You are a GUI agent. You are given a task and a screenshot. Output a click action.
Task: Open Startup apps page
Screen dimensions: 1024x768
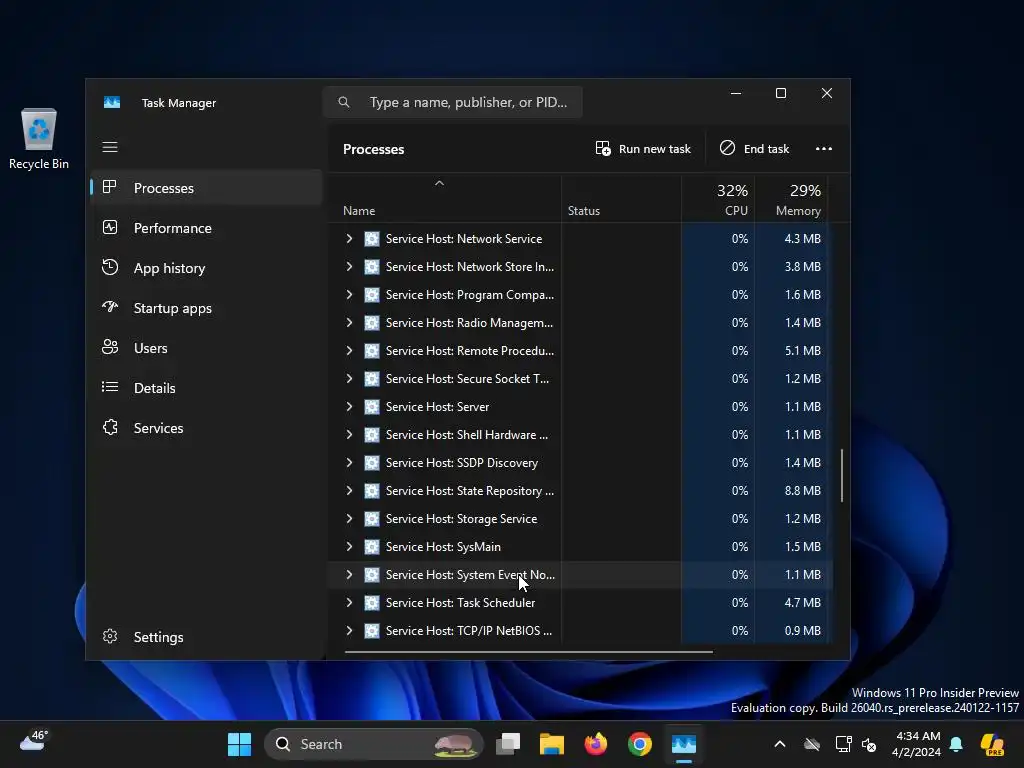point(206,308)
